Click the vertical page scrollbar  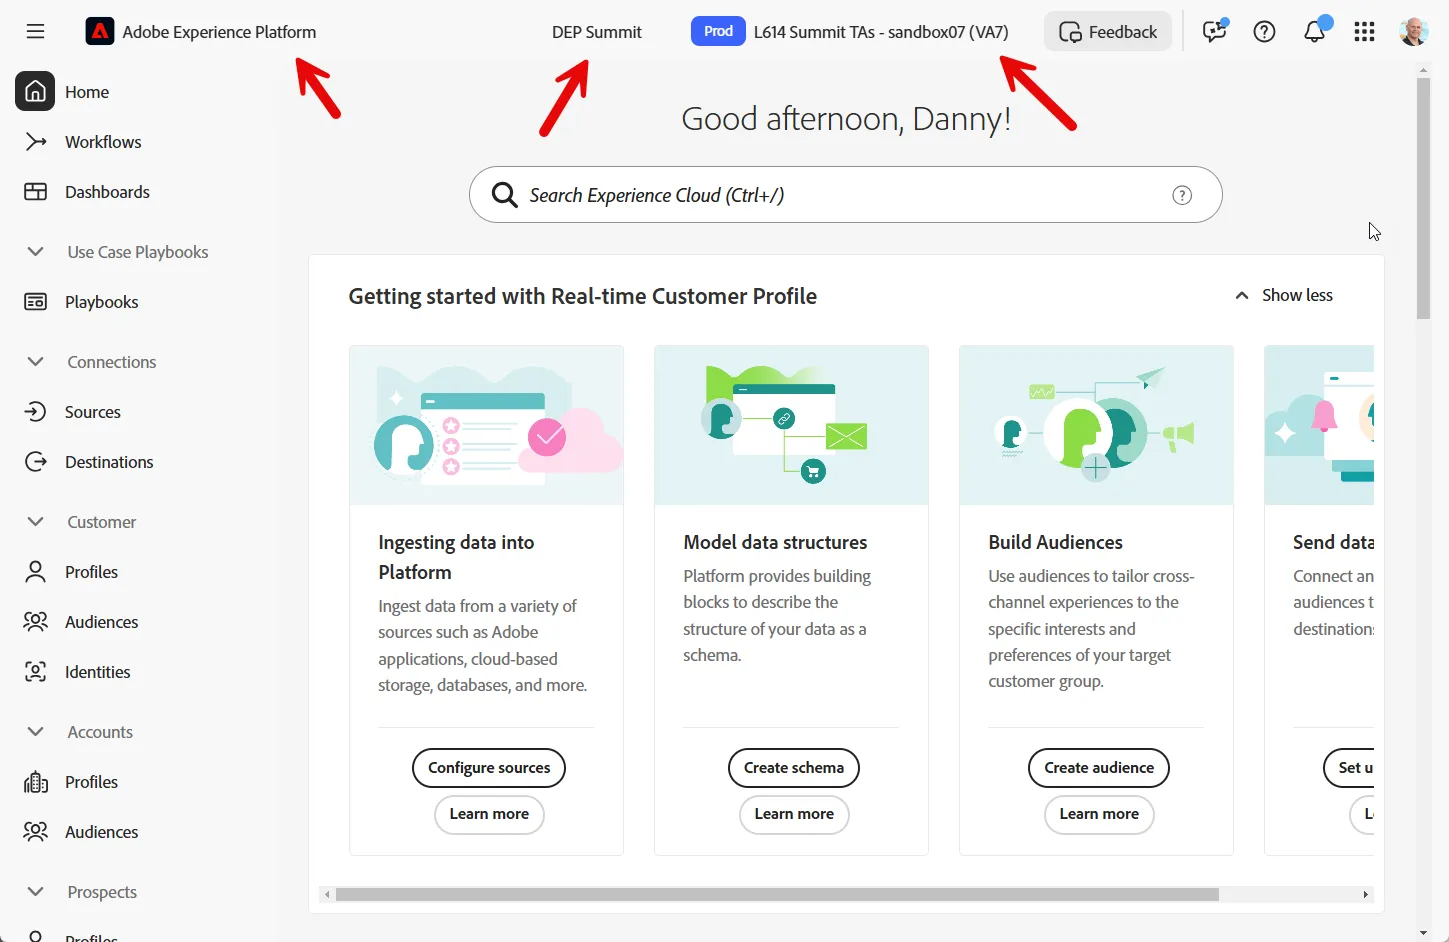coord(1424,199)
